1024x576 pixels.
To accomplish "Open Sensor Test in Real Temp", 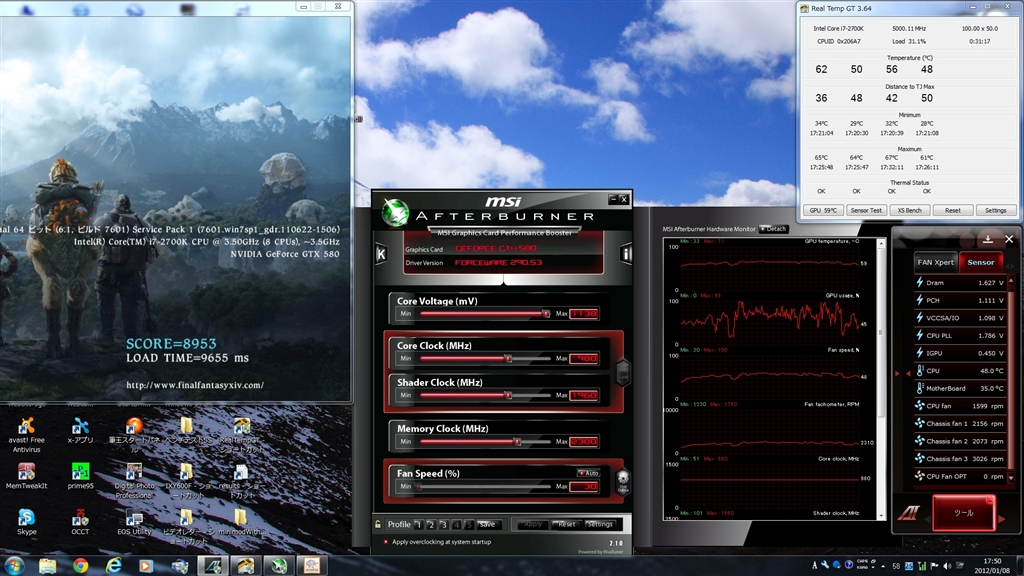I will pyautogui.click(x=866, y=210).
